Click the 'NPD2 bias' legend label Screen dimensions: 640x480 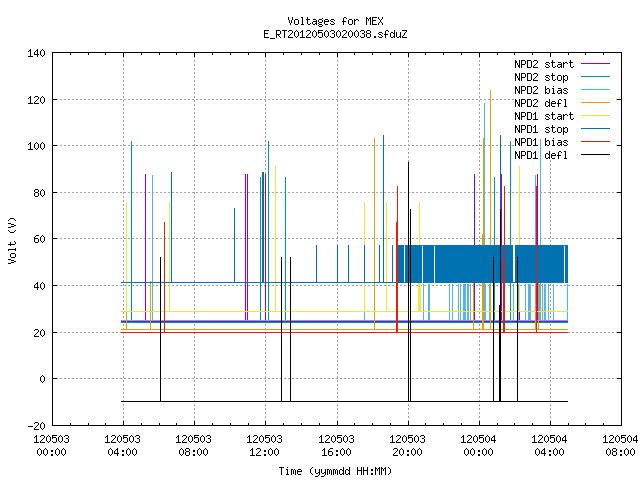[x=541, y=90]
